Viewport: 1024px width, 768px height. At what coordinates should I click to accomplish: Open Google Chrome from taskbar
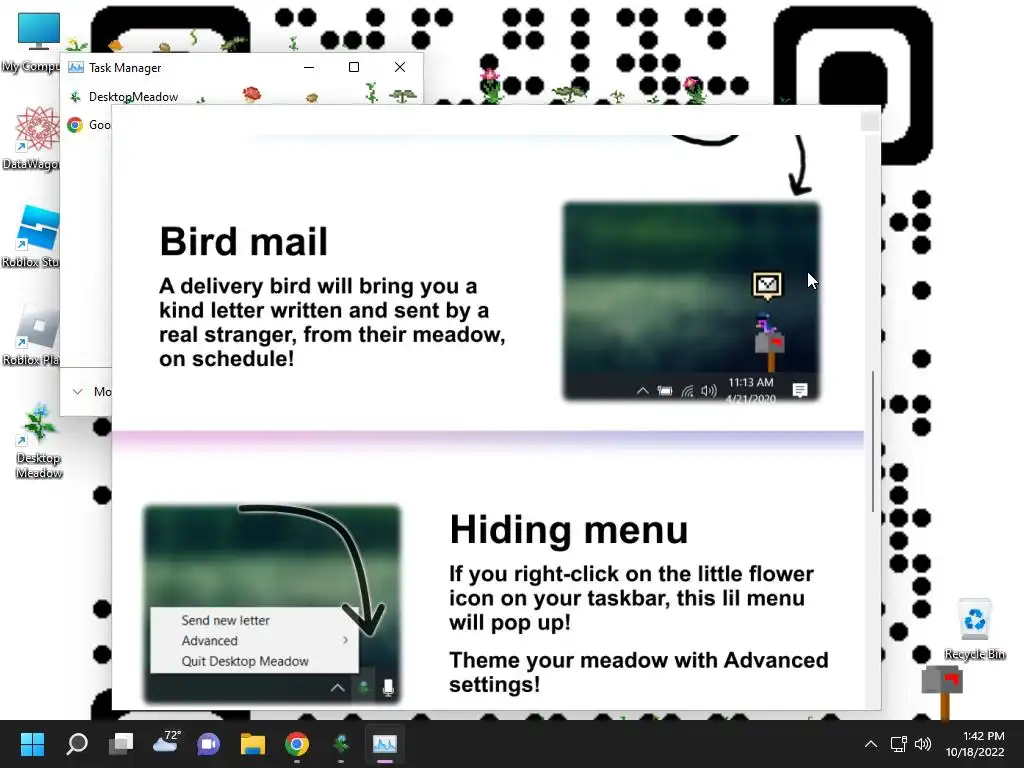[296, 744]
